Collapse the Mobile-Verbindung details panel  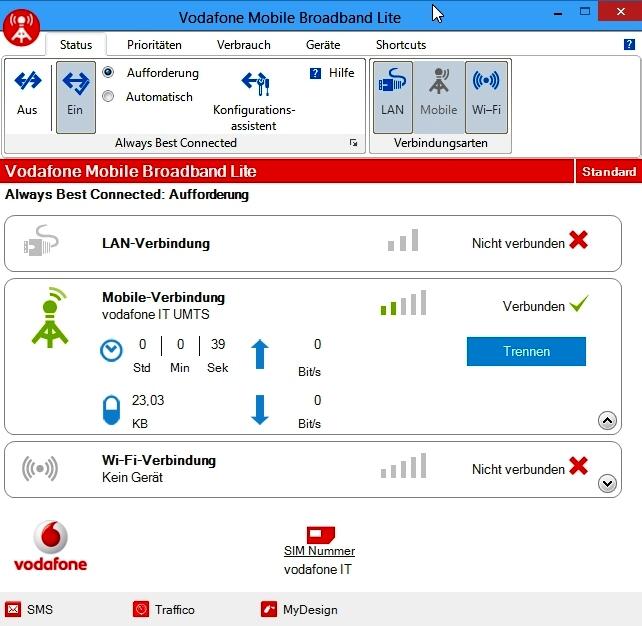tap(607, 420)
